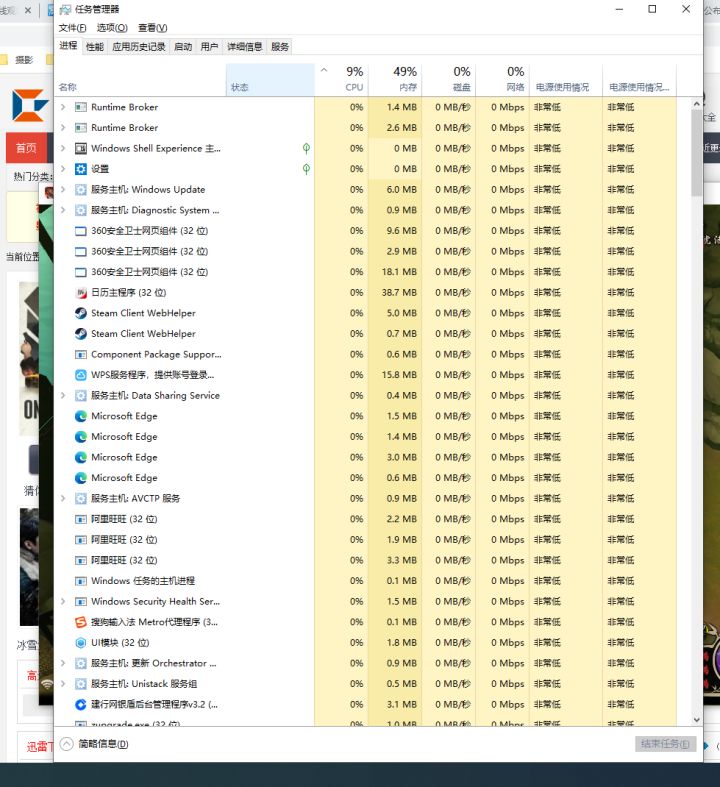Expand 服务主机: AVCTP 服务 group

pos(63,498)
